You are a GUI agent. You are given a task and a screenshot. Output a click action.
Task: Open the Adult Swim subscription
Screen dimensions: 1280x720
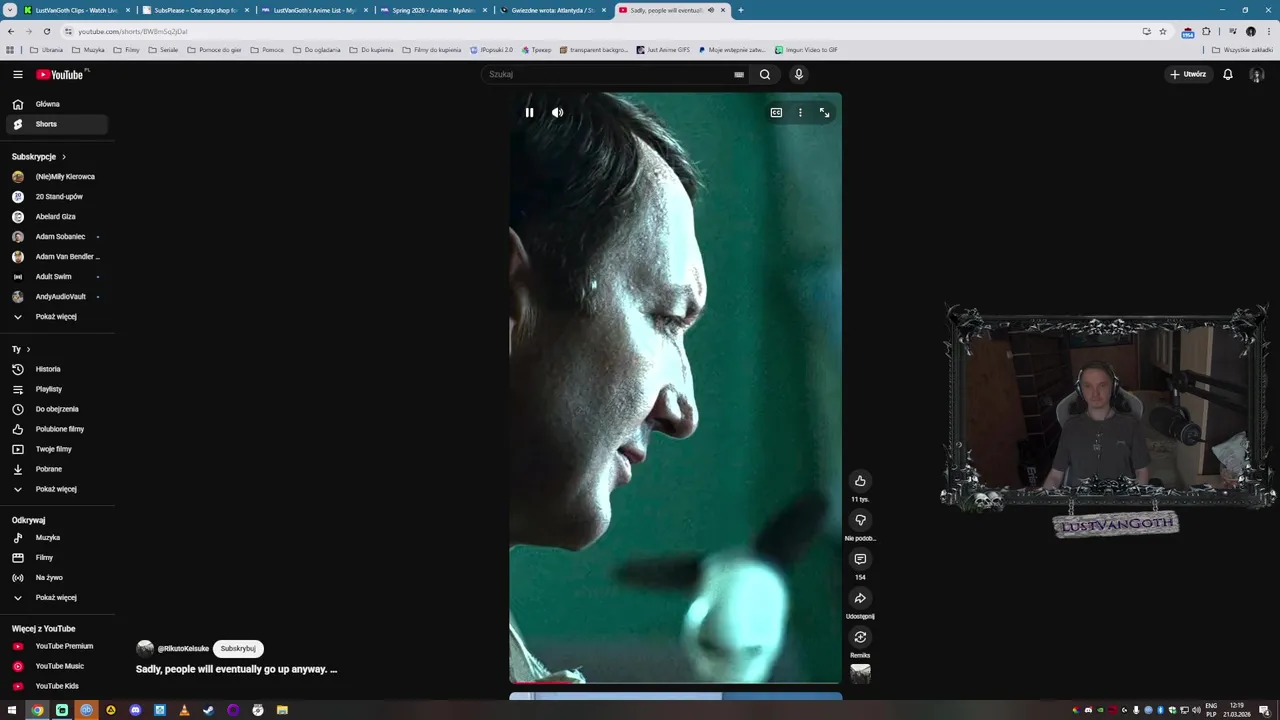57,277
